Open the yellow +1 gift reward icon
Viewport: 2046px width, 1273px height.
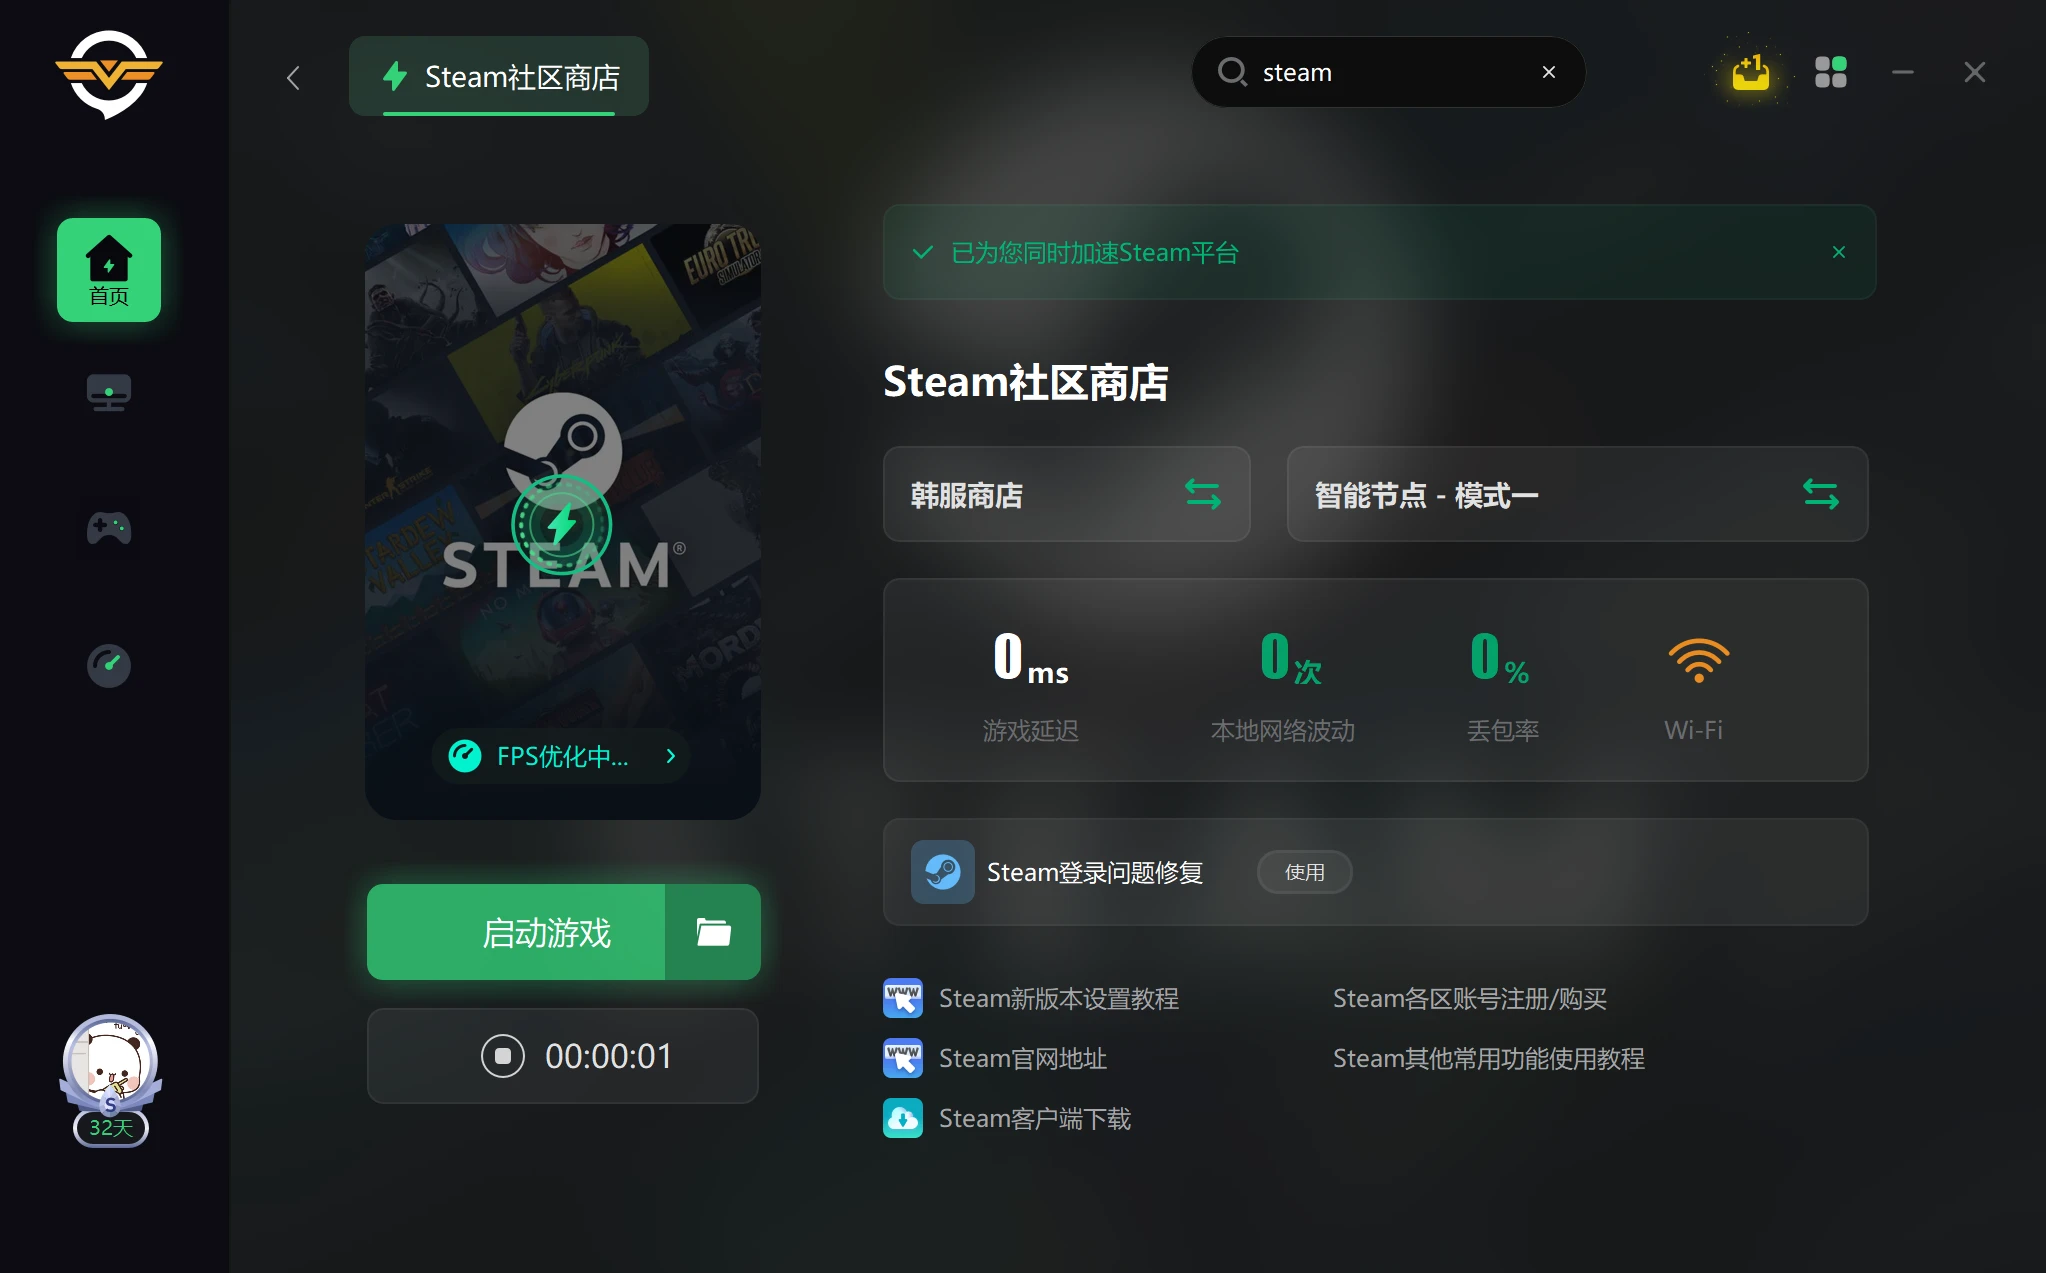[x=1751, y=72]
